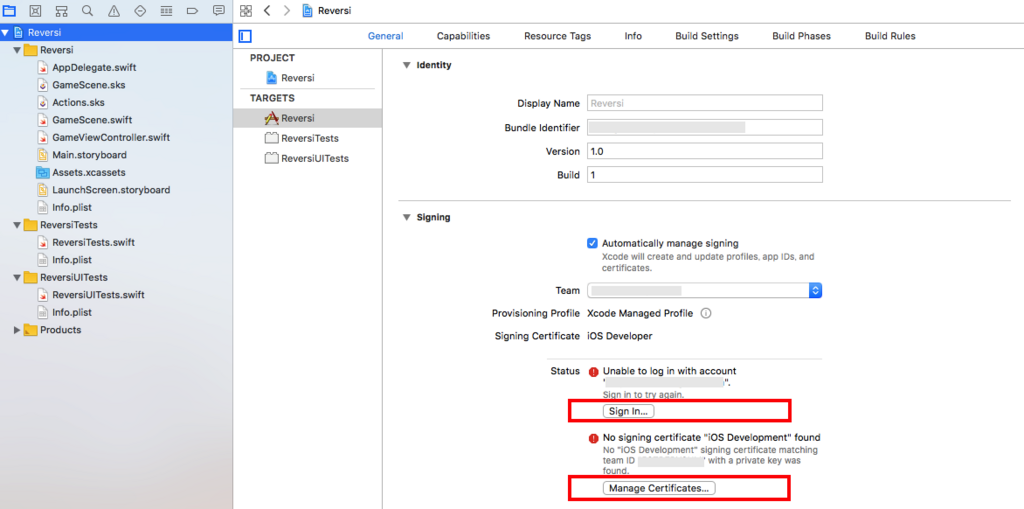Click the related items grid icon
This screenshot has height=509, width=1024.
pyautogui.click(x=246, y=10)
